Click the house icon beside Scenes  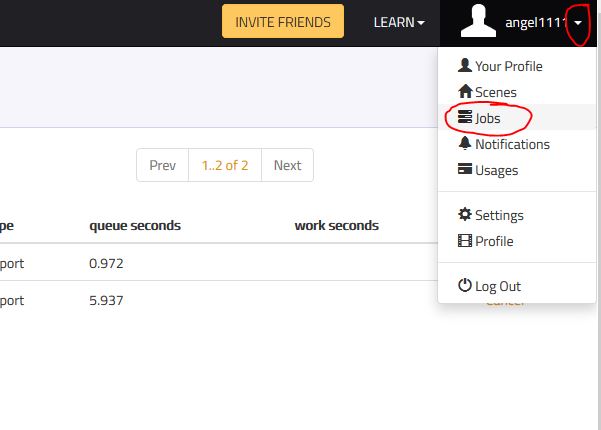[465, 91]
